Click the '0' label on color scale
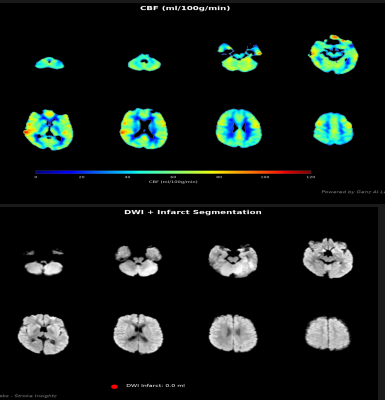 36,177
